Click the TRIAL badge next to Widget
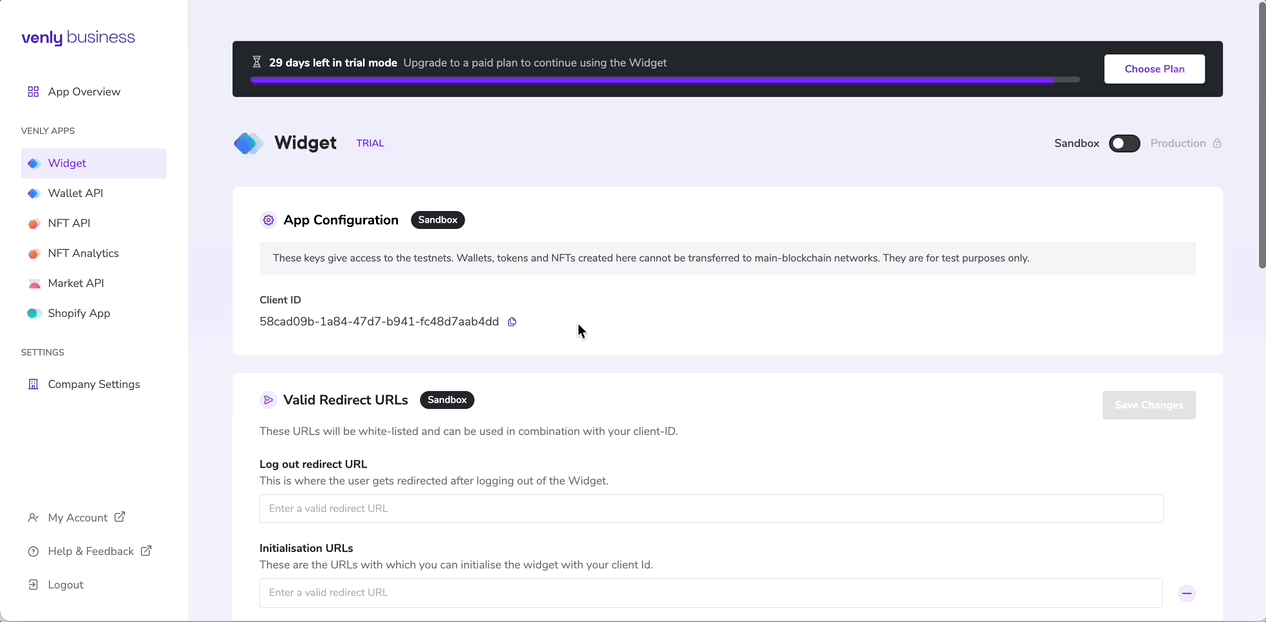The height and width of the screenshot is (622, 1266). click(370, 143)
